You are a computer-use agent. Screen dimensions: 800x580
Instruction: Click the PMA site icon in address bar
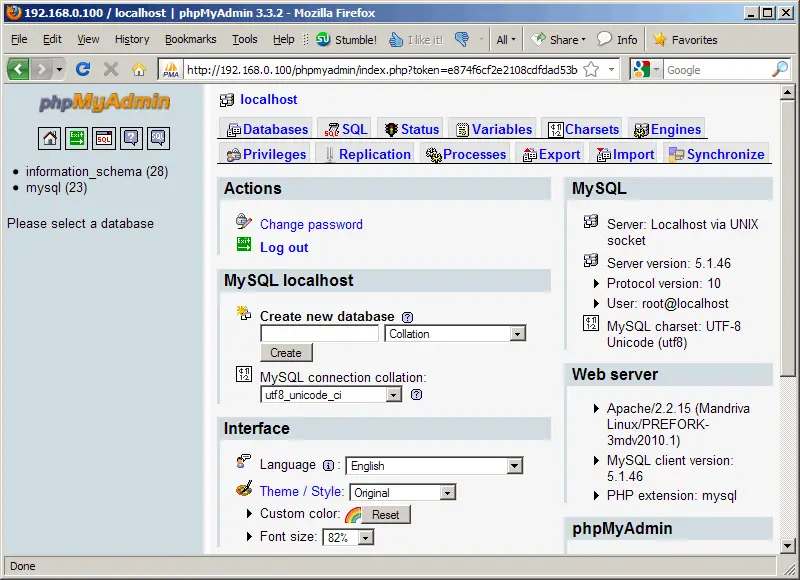[171, 69]
